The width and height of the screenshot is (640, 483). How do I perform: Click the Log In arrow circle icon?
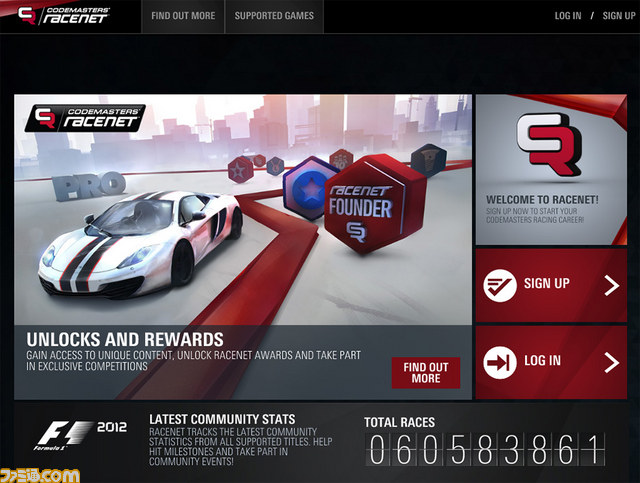(500, 362)
